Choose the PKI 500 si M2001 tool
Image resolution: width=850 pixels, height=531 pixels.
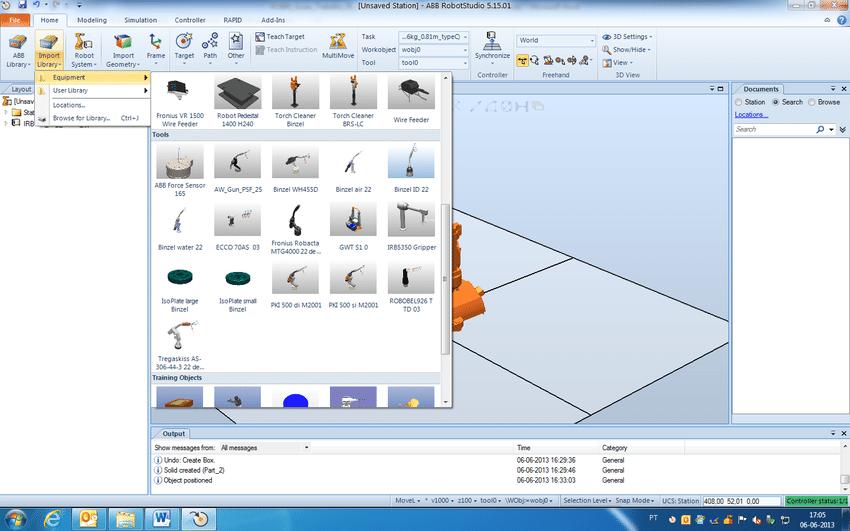point(353,286)
